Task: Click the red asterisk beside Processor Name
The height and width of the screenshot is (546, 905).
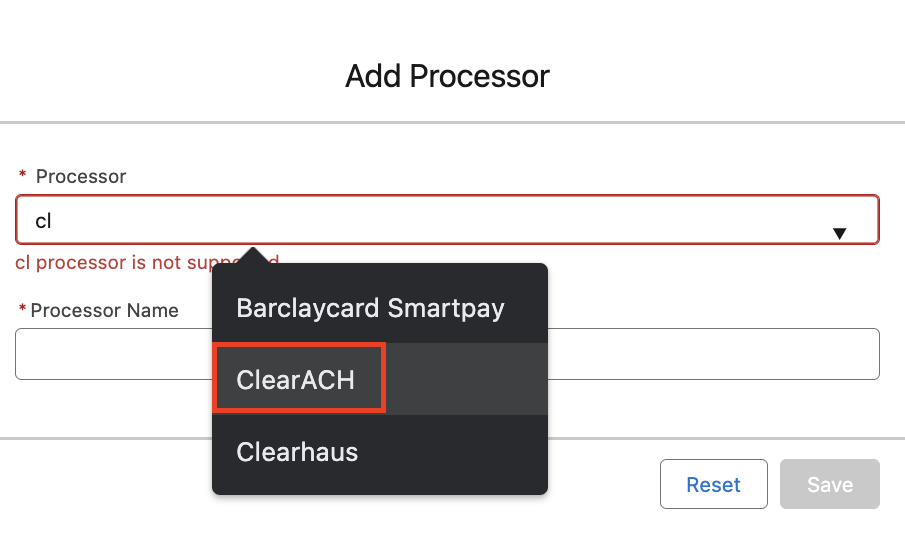Action: pyautogui.click(x=22, y=311)
